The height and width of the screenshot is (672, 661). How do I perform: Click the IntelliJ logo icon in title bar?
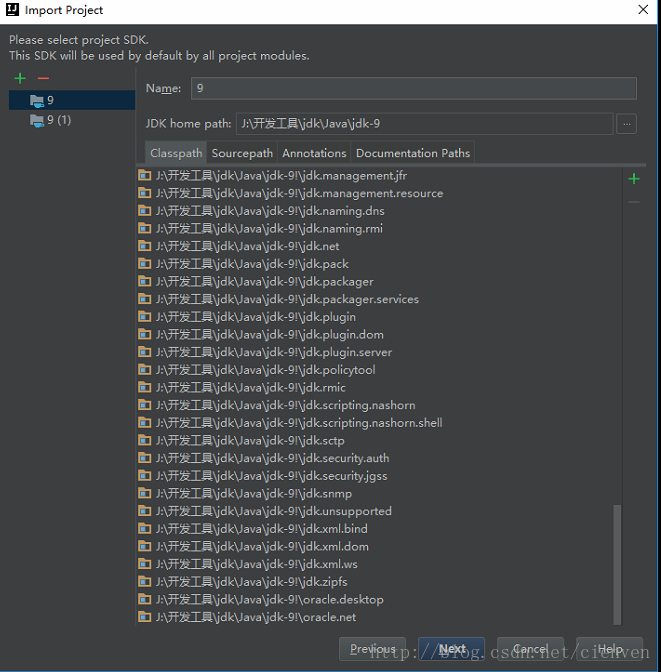point(12,9)
